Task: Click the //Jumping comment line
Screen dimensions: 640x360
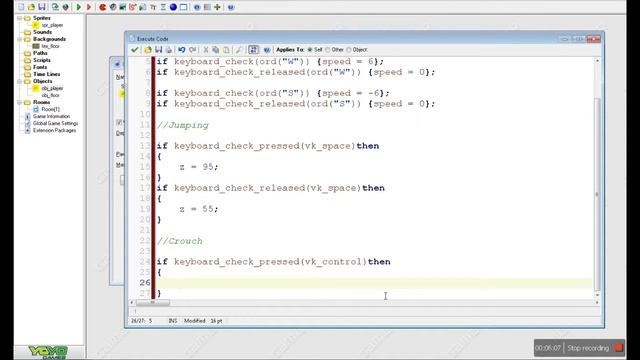Action: click(x=182, y=125)
